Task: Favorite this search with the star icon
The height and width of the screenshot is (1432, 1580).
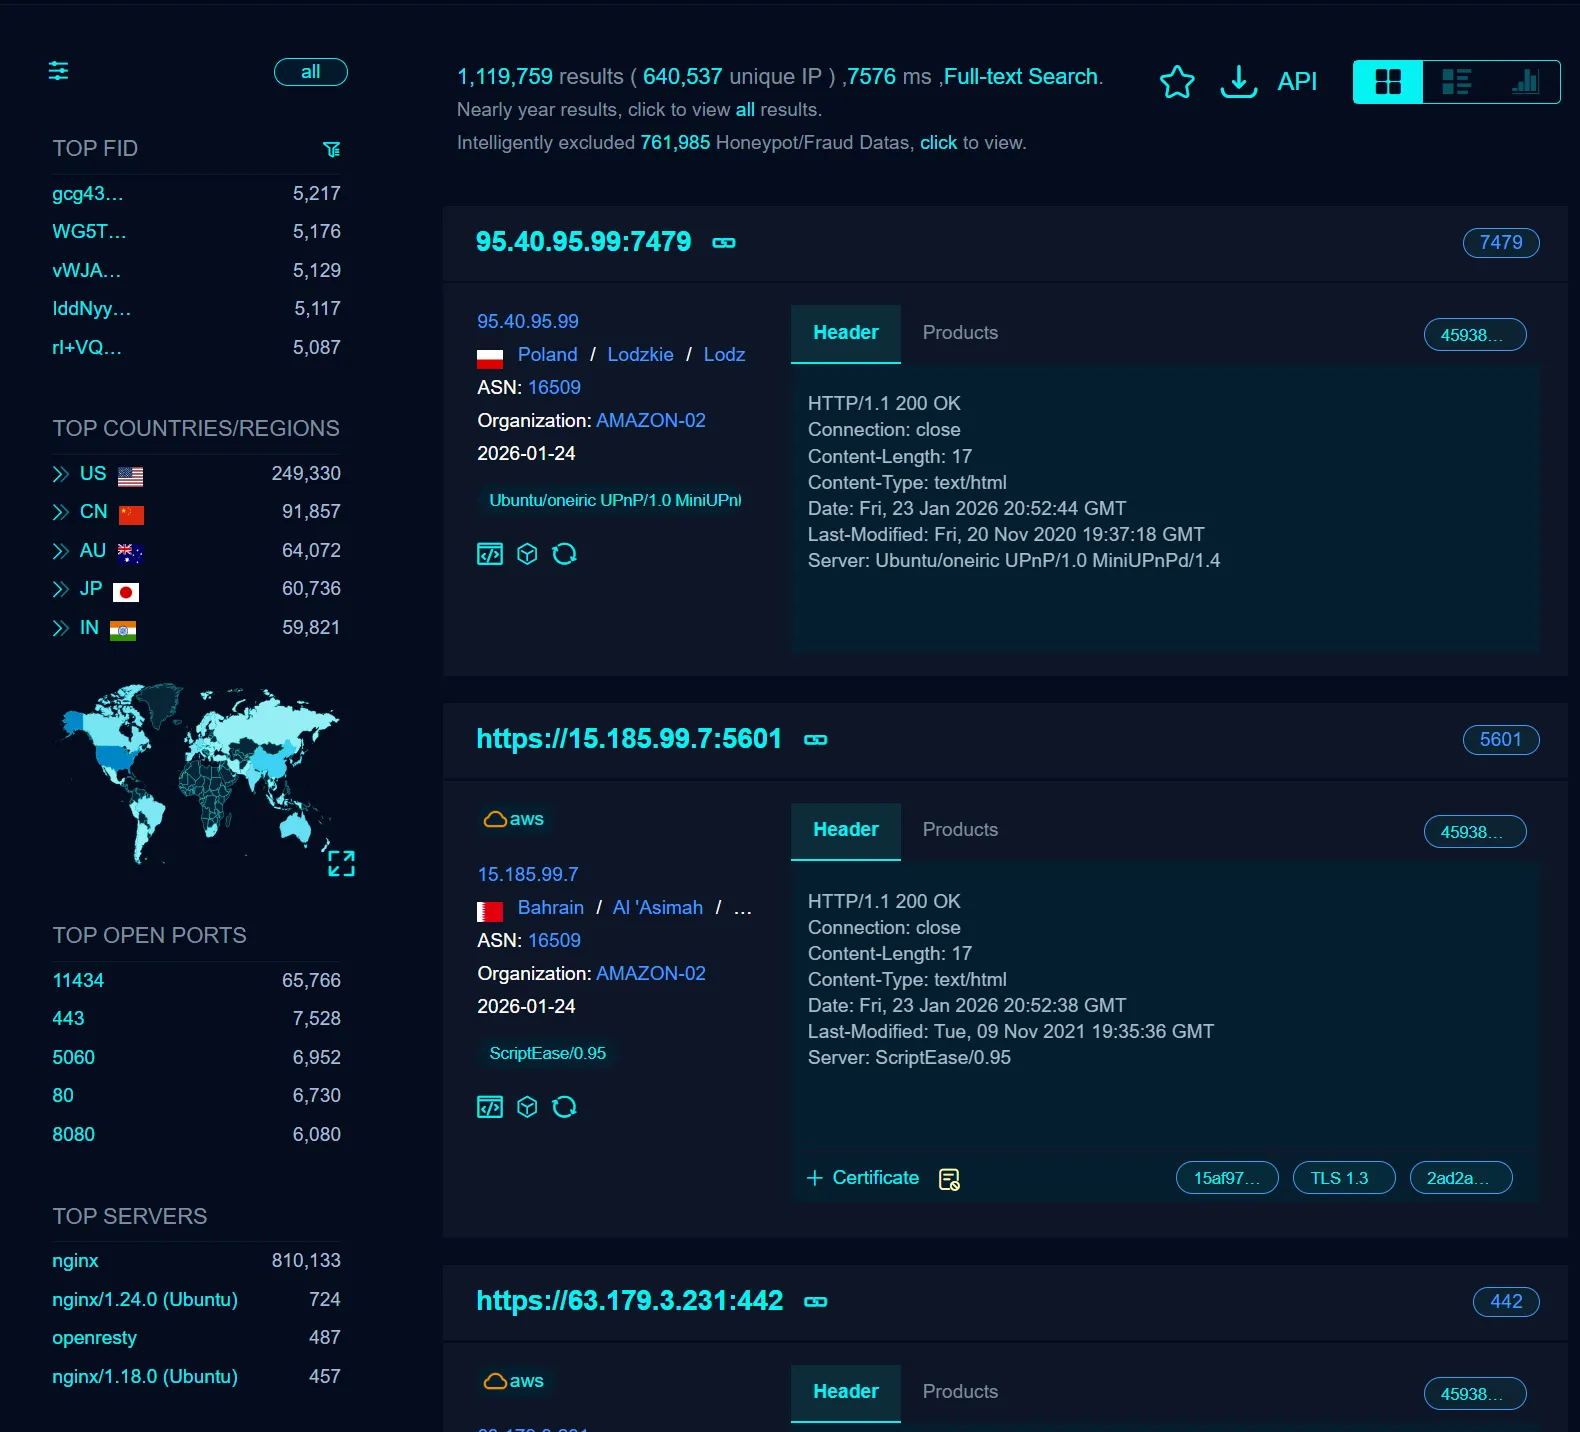Action: coord(1177,82)
